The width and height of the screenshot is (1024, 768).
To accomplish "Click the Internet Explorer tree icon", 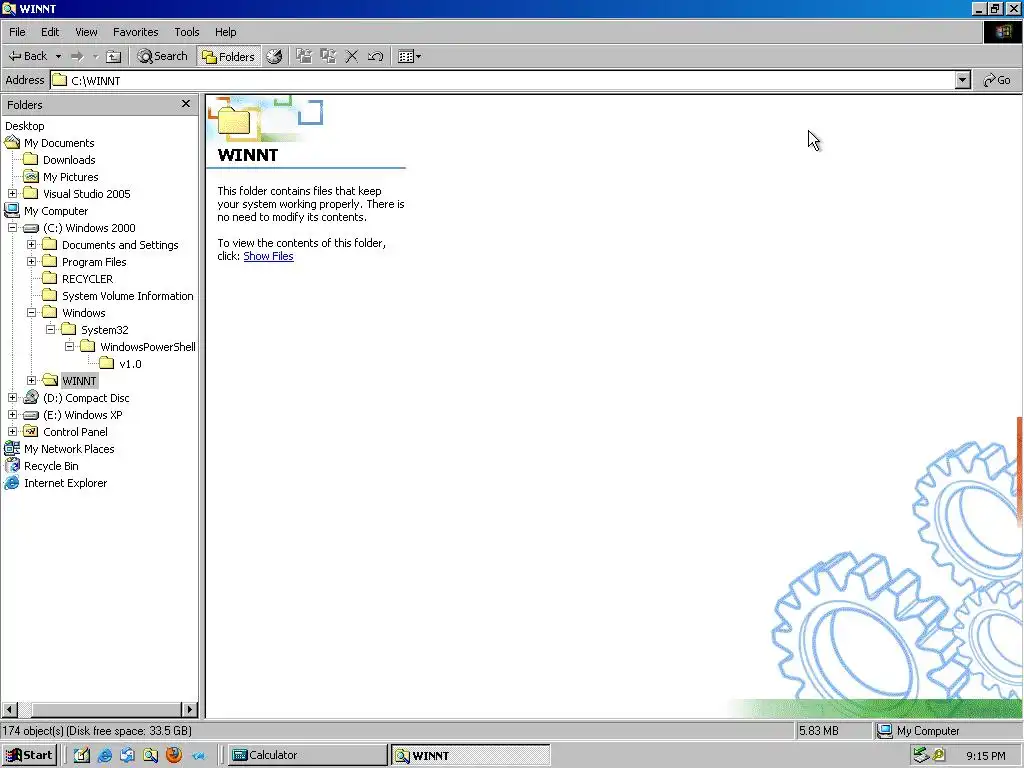I will click(12, 483).
